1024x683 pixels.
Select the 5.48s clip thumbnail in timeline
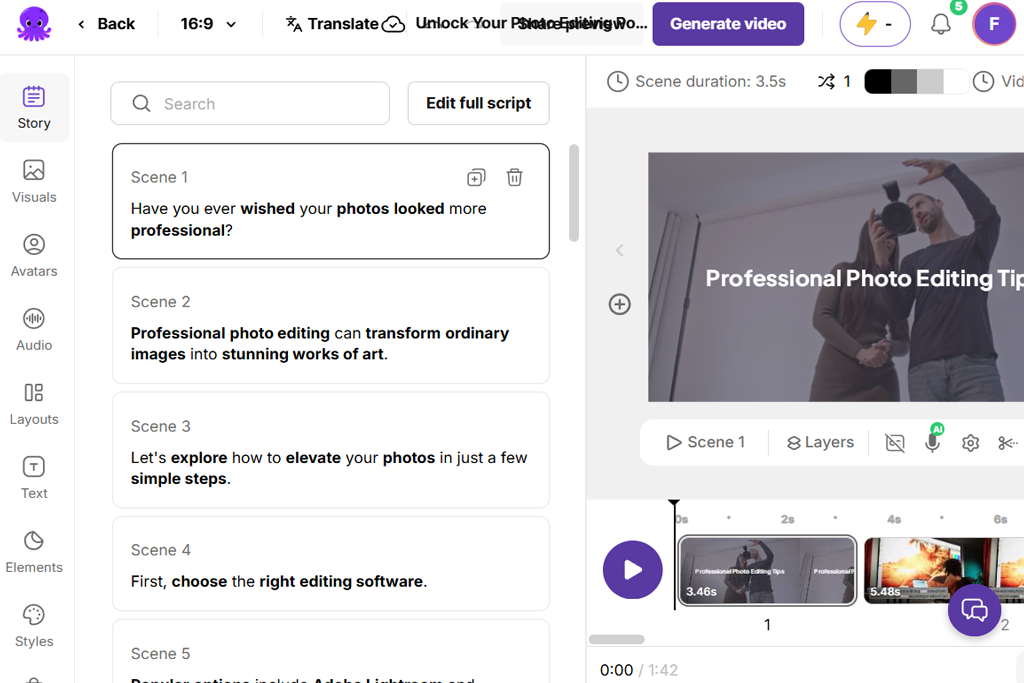(x=944, y=571)
